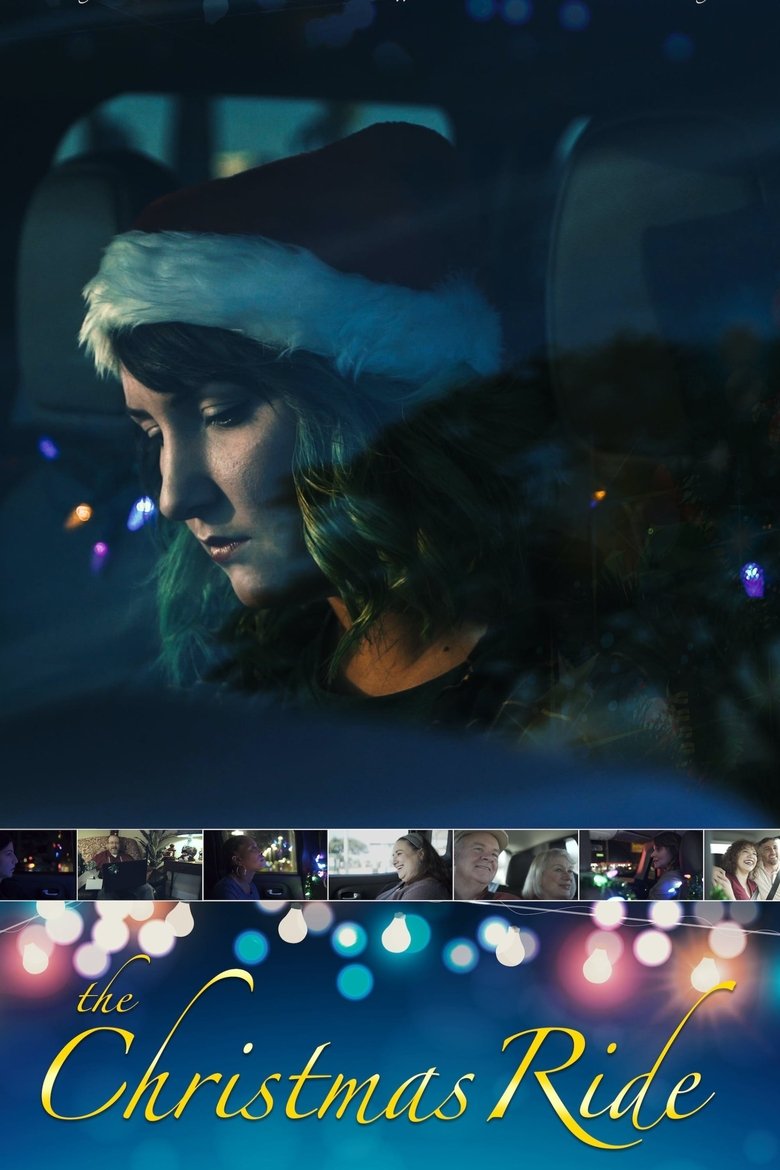This screenshot has height=1170, width=780.
Task: Click the thumbnail of older couple in car
Action: (x=515, y=865)
